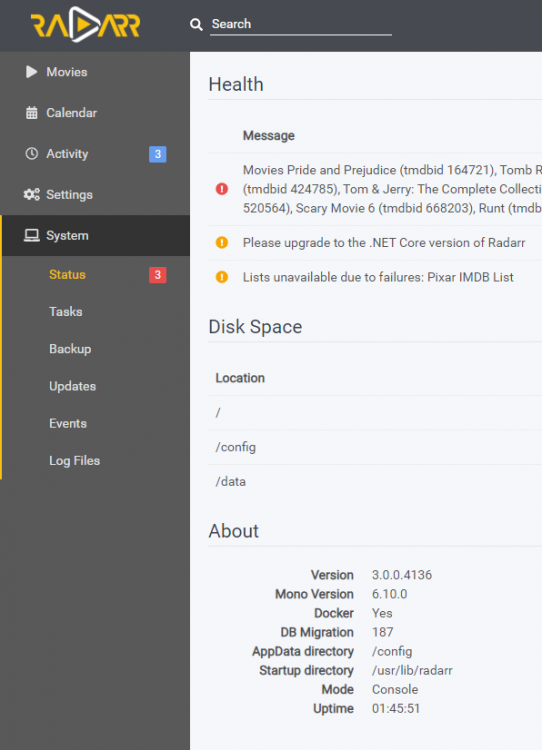Open the Tasks submenu item

tap(66, 312)
